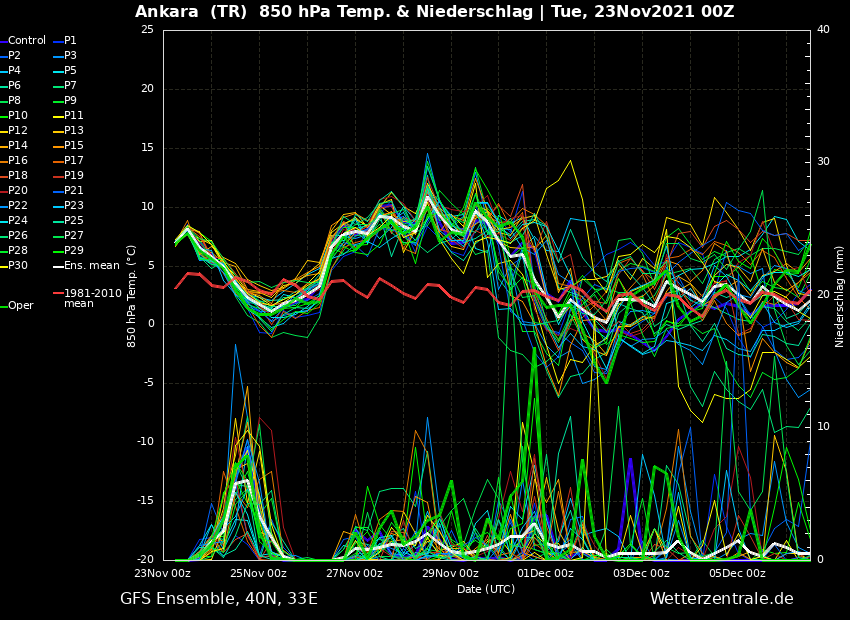Select legend entry P10

17,115
